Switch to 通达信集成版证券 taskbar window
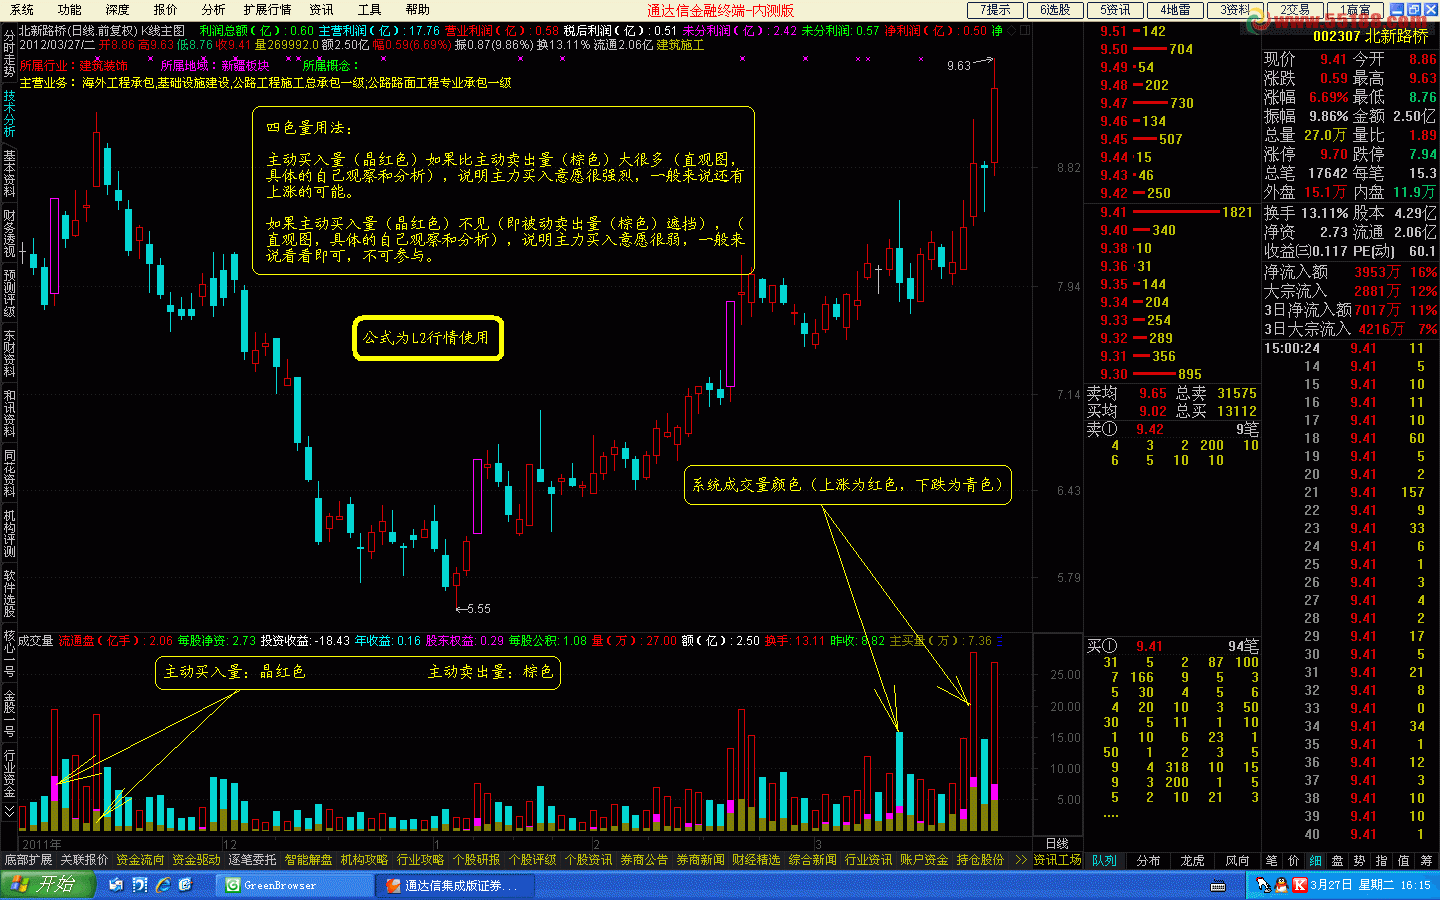 [453, 885]
